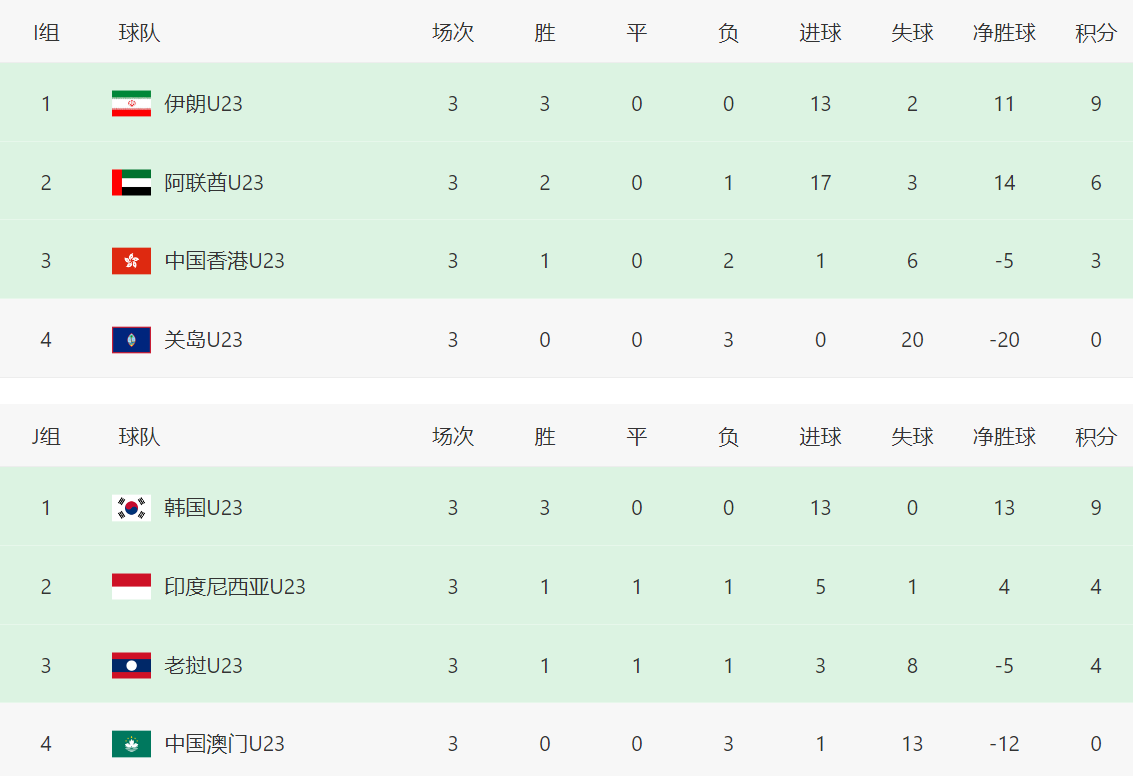Select the 中国香港U23 team name
Screen dimensions: 1133x776
[224, 261]
